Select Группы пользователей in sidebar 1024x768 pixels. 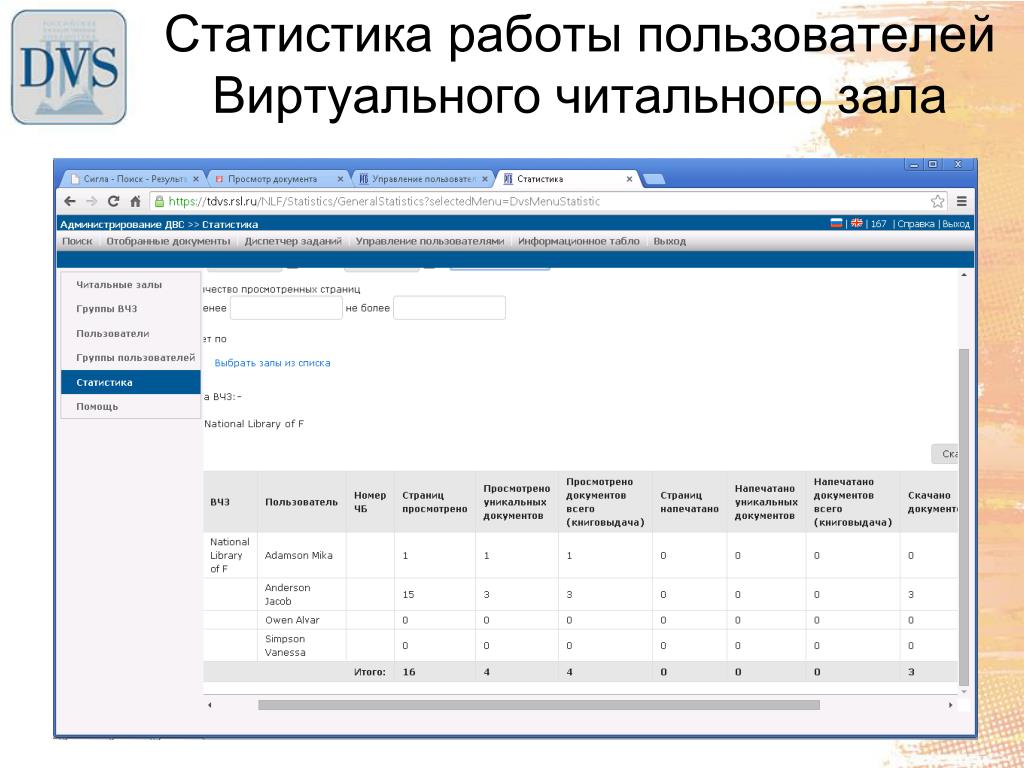point(135,357)
